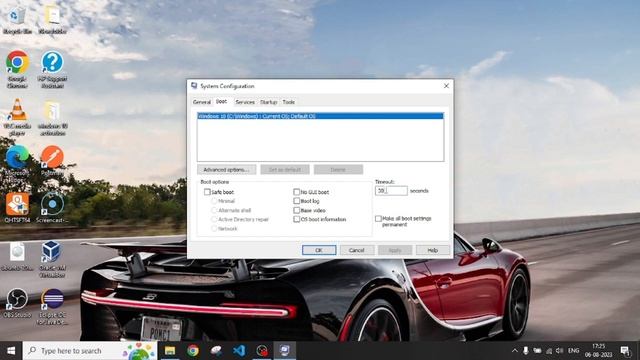640x360 pixels.
Task: Open the OBS Studio desktop shortcut
Action: tap(17, 303)
